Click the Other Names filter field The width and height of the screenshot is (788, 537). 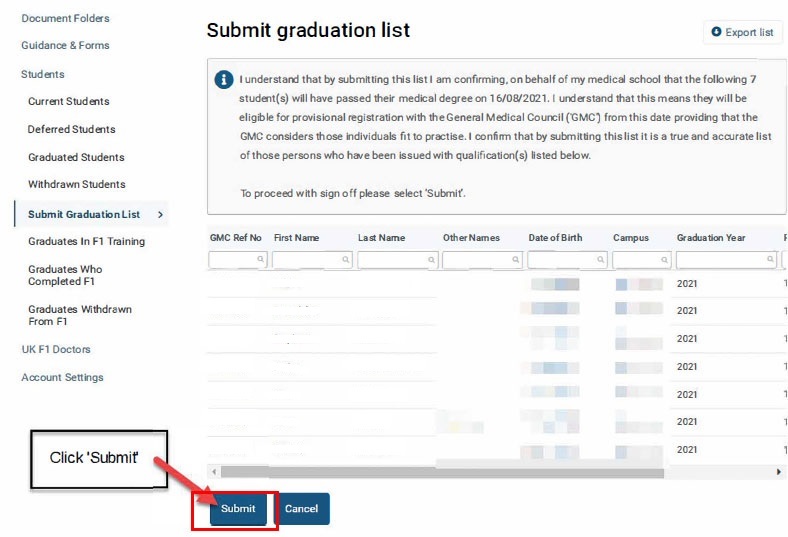click(482, 260)
